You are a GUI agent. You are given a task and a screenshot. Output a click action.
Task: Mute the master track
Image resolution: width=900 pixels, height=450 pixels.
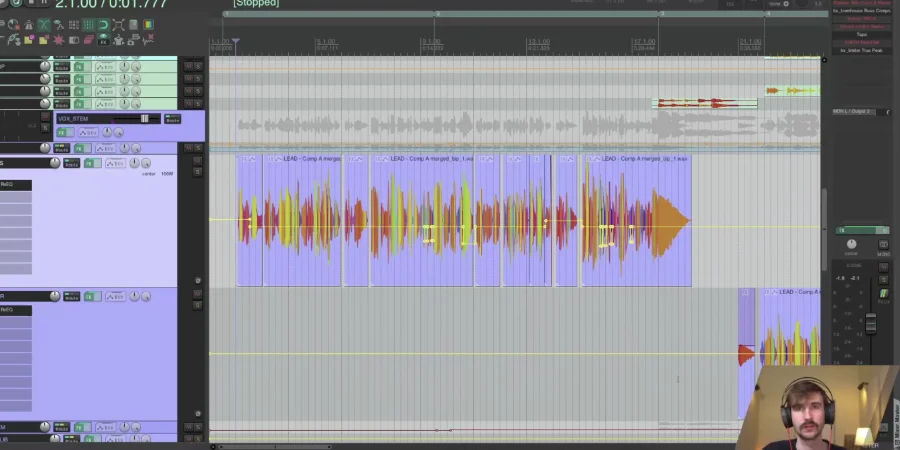(x=883, y=267)
